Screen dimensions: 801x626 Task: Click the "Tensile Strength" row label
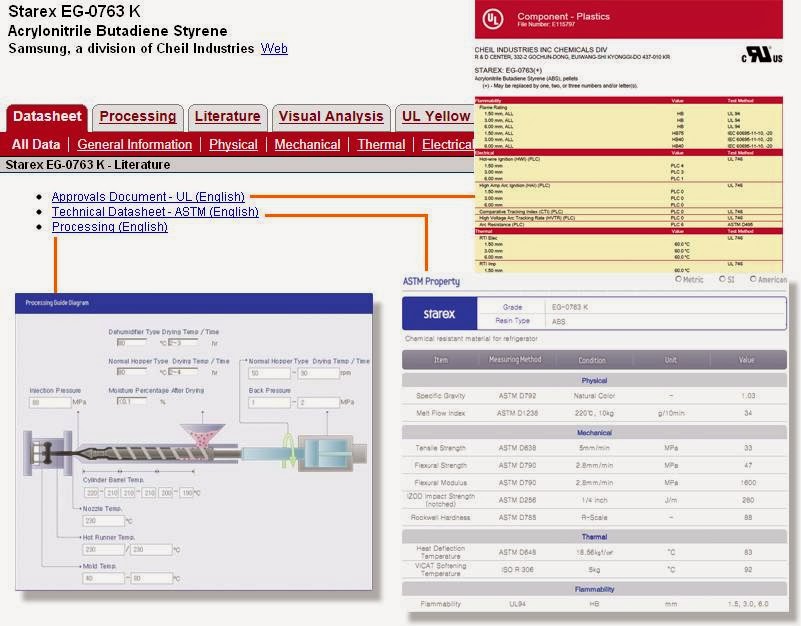440,448
